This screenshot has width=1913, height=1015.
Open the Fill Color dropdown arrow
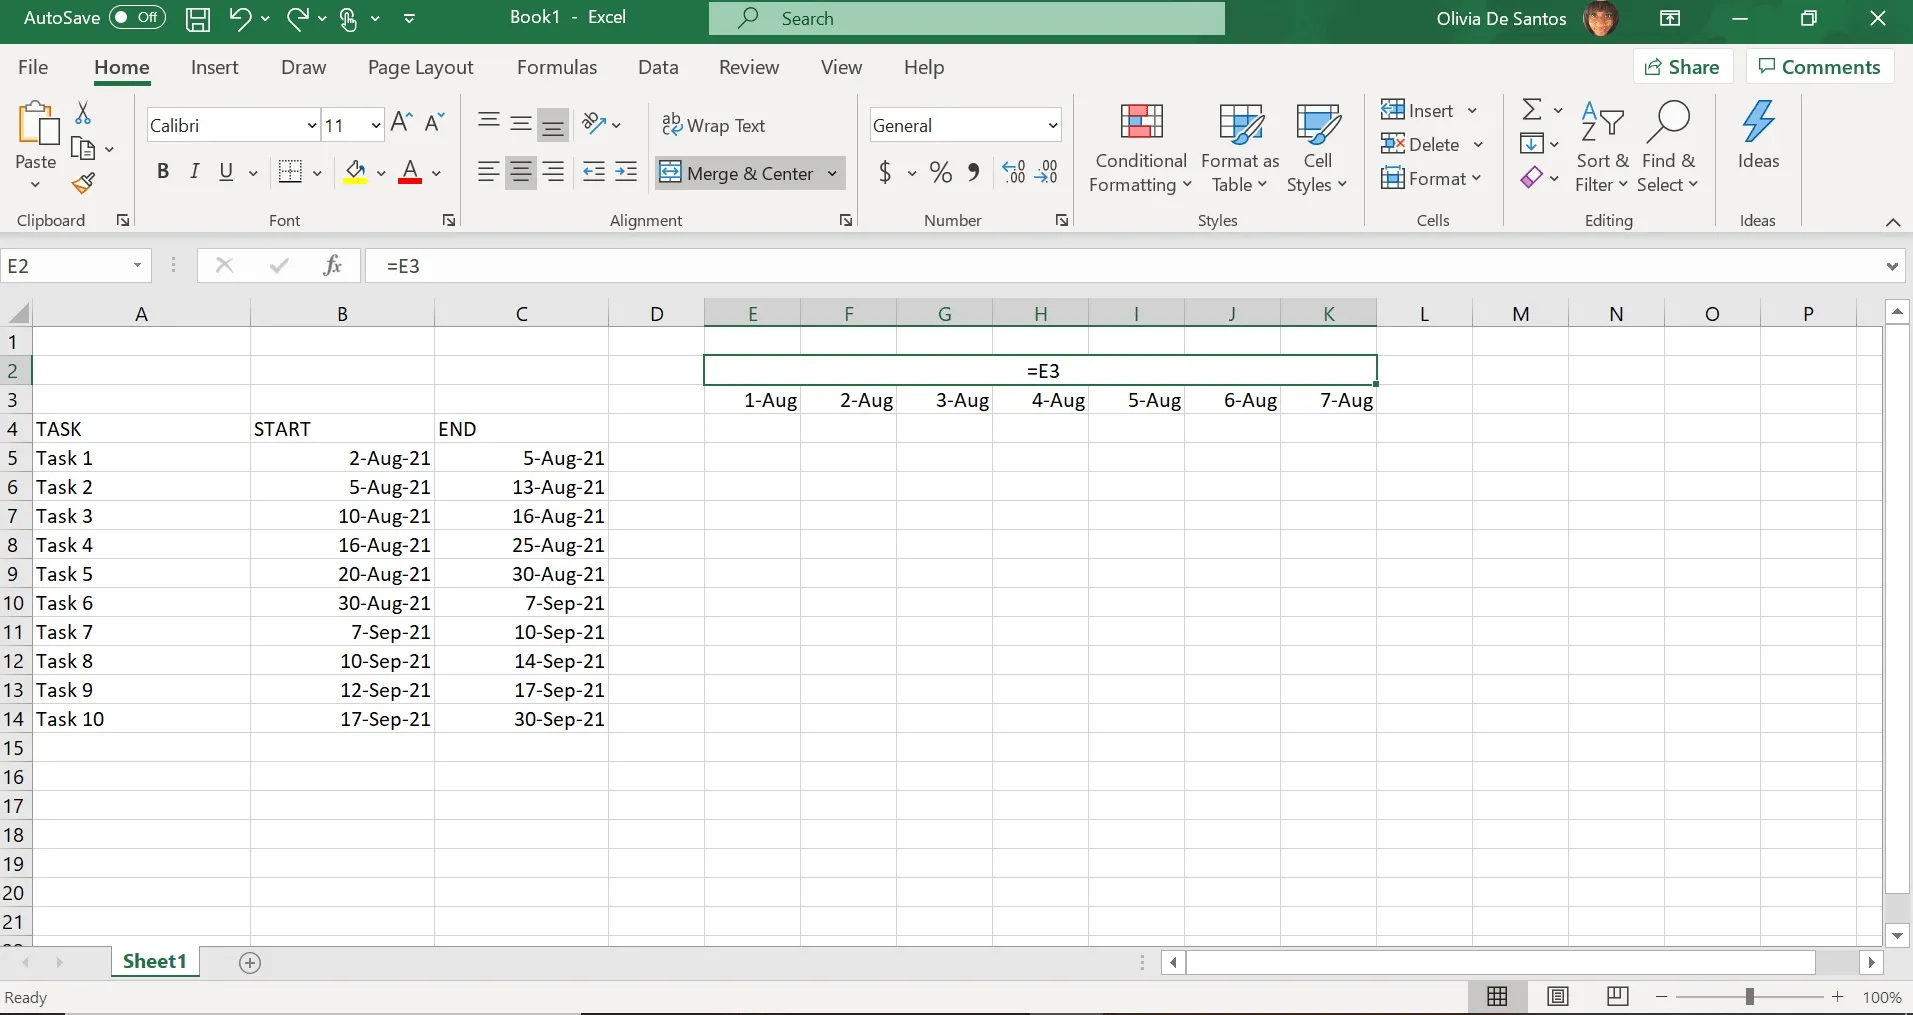tap(380, 172)
